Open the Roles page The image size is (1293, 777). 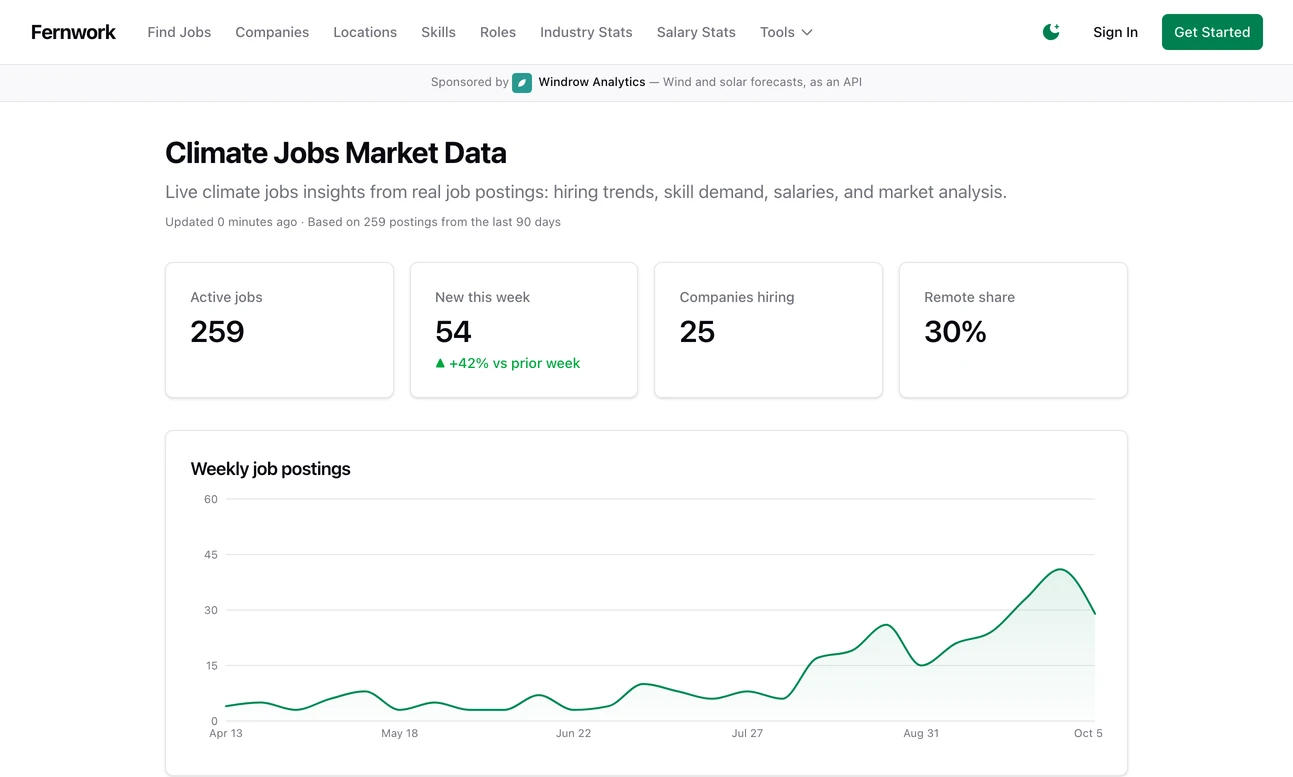pyautogui.click(x=498, y=32)
